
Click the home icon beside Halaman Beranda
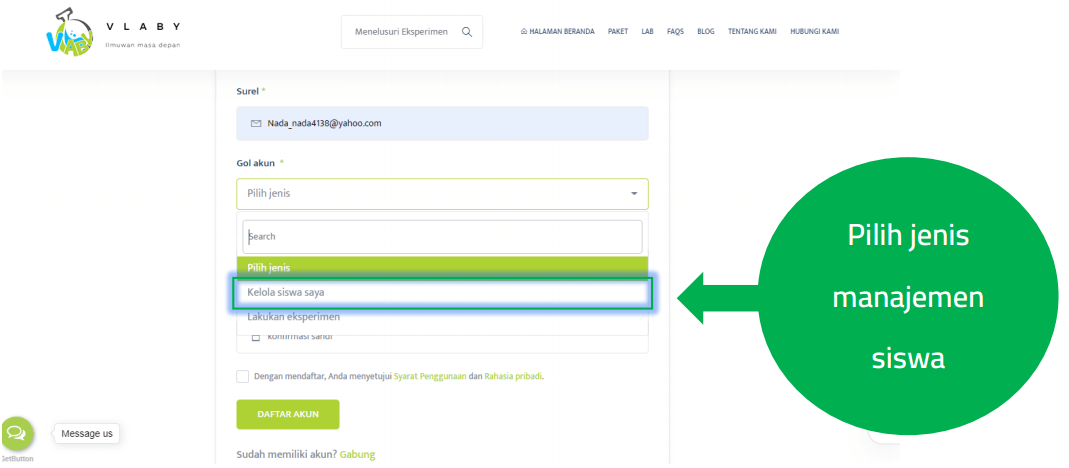coord(524,32)
